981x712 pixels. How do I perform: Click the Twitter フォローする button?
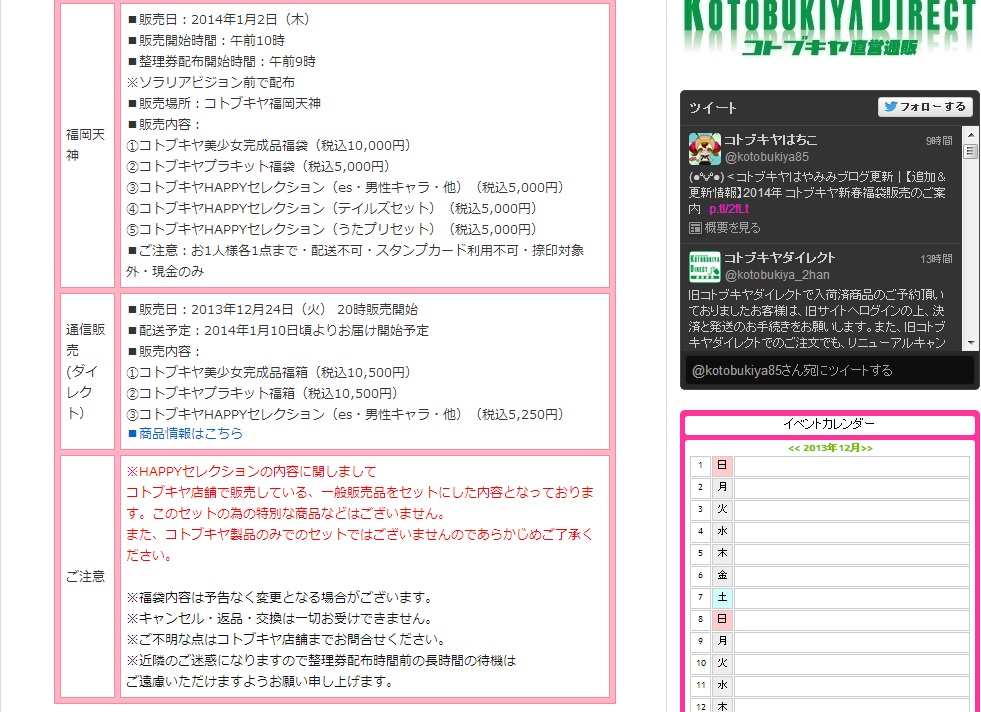click(925, 107)
